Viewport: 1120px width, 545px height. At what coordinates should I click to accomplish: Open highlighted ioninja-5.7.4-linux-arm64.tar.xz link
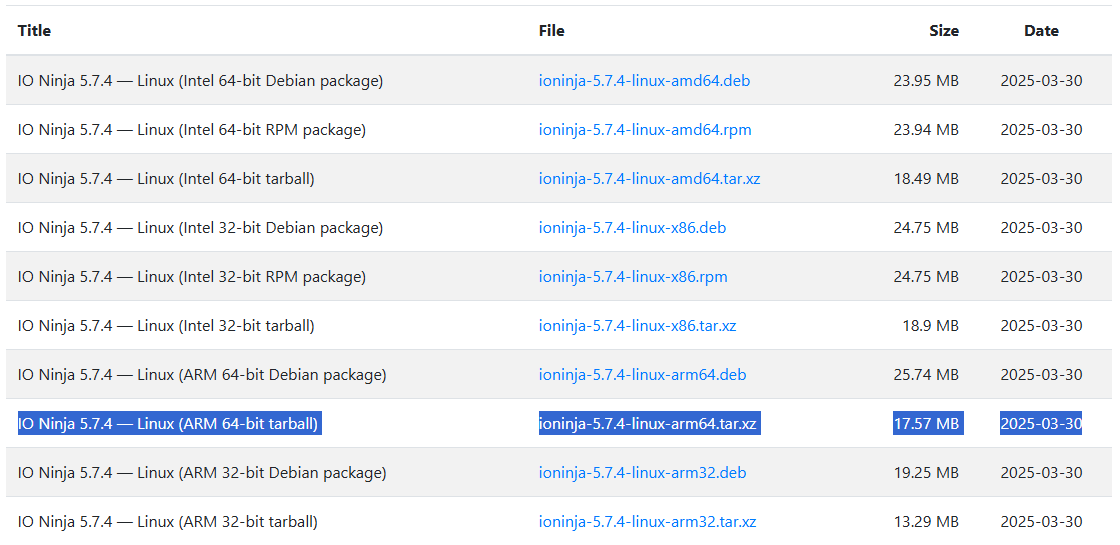pyautogui.click(x=649, y=424)
